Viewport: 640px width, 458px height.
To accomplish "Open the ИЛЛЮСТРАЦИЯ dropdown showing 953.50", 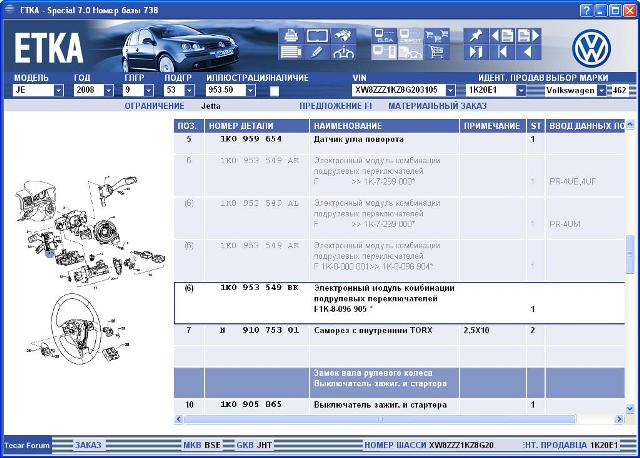I will [251, 90].
